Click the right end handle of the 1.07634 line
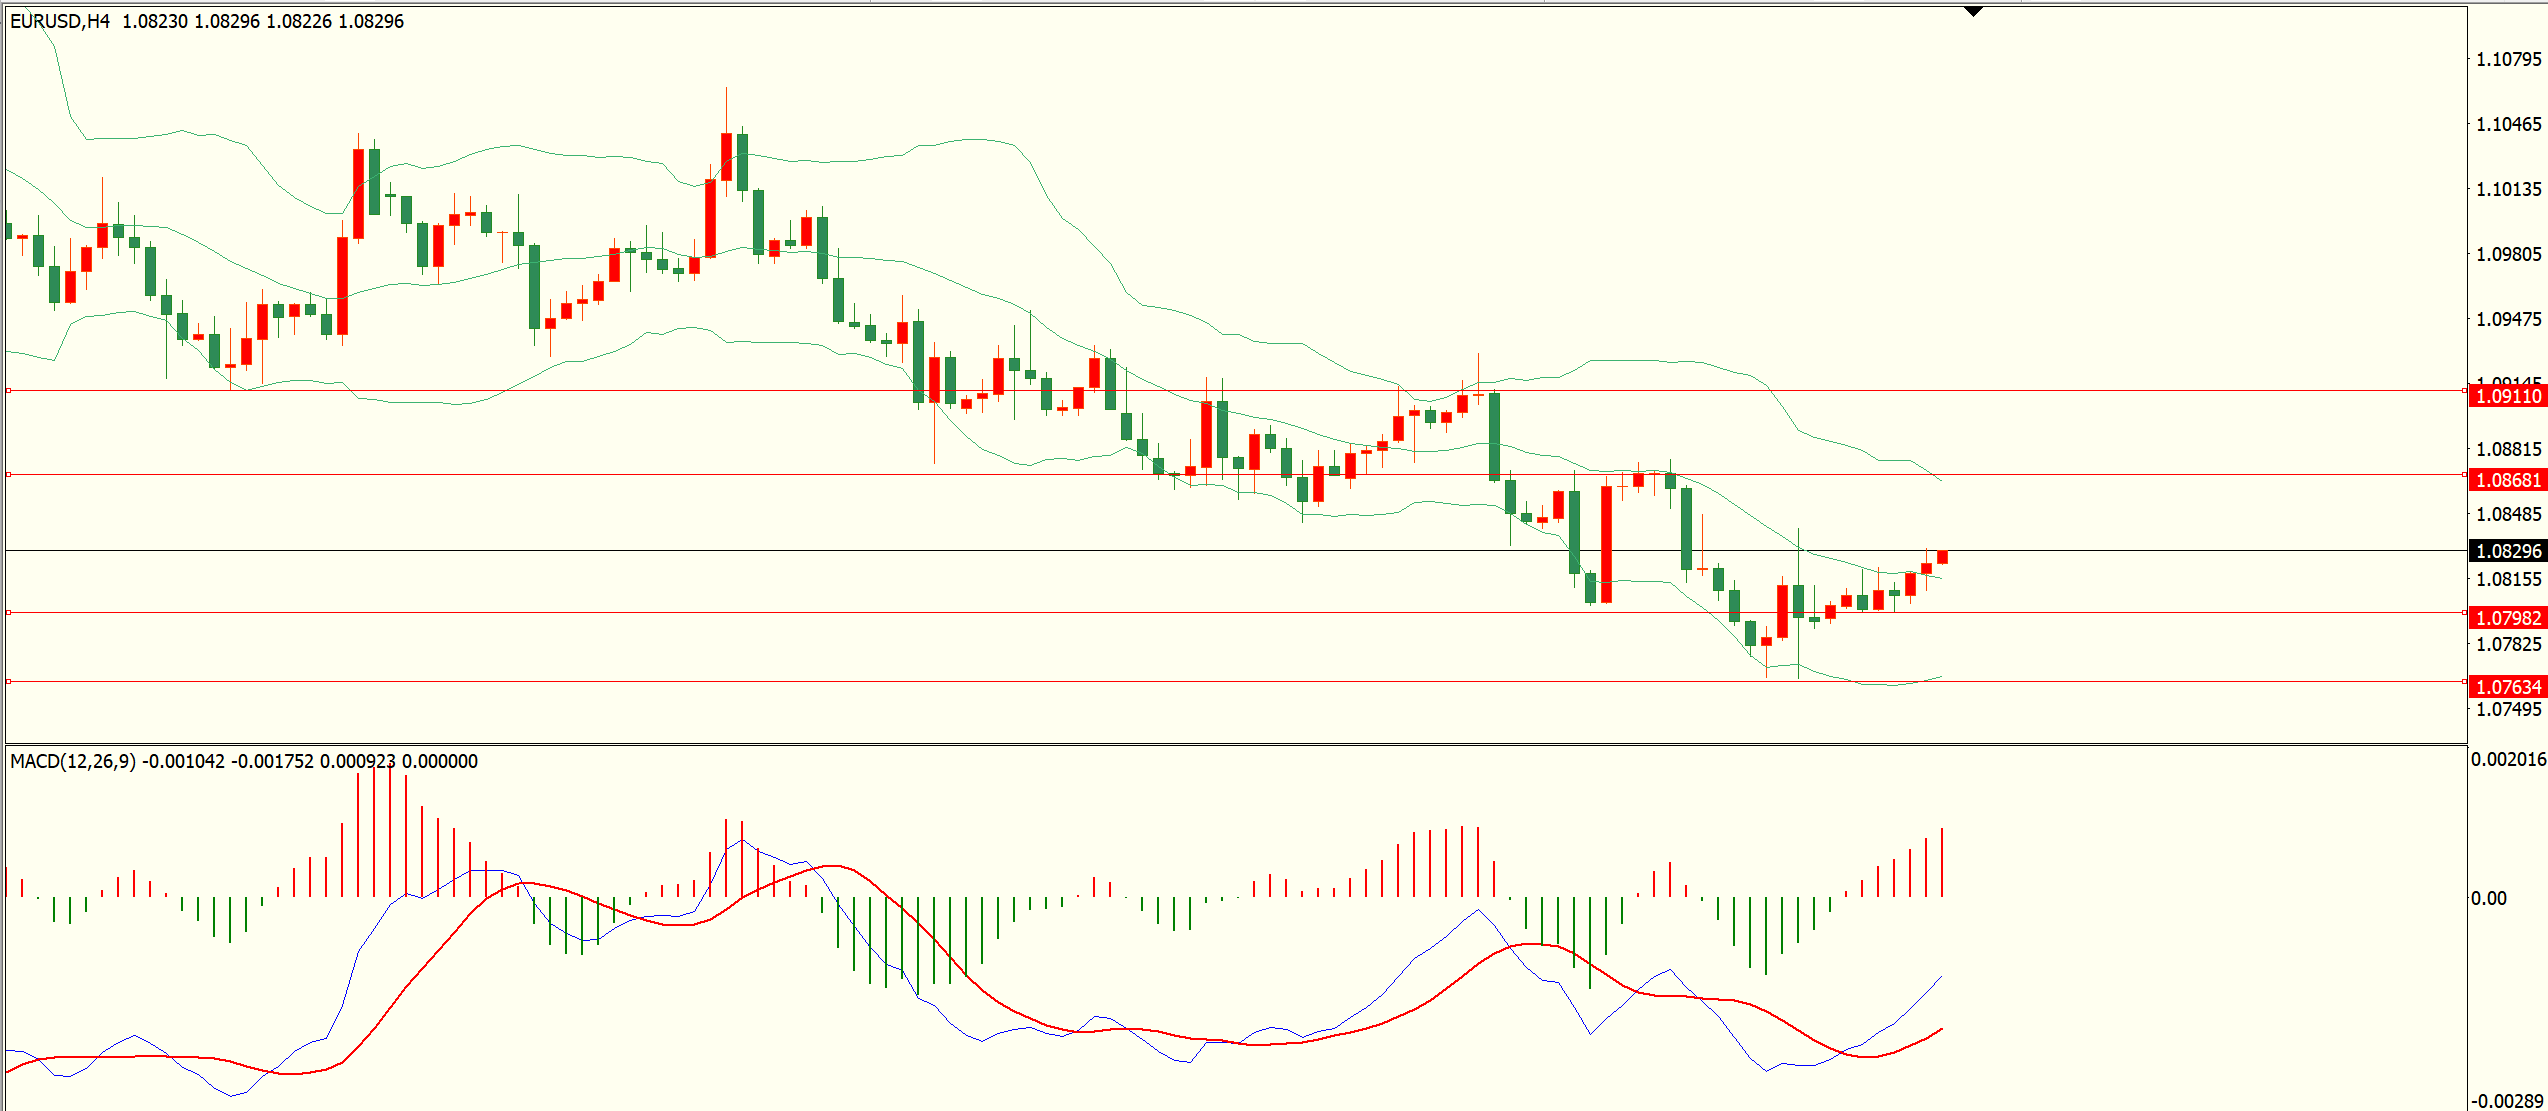Image resolution: width=2548 pixels, height=1111 pixels. pos(2464,681)
